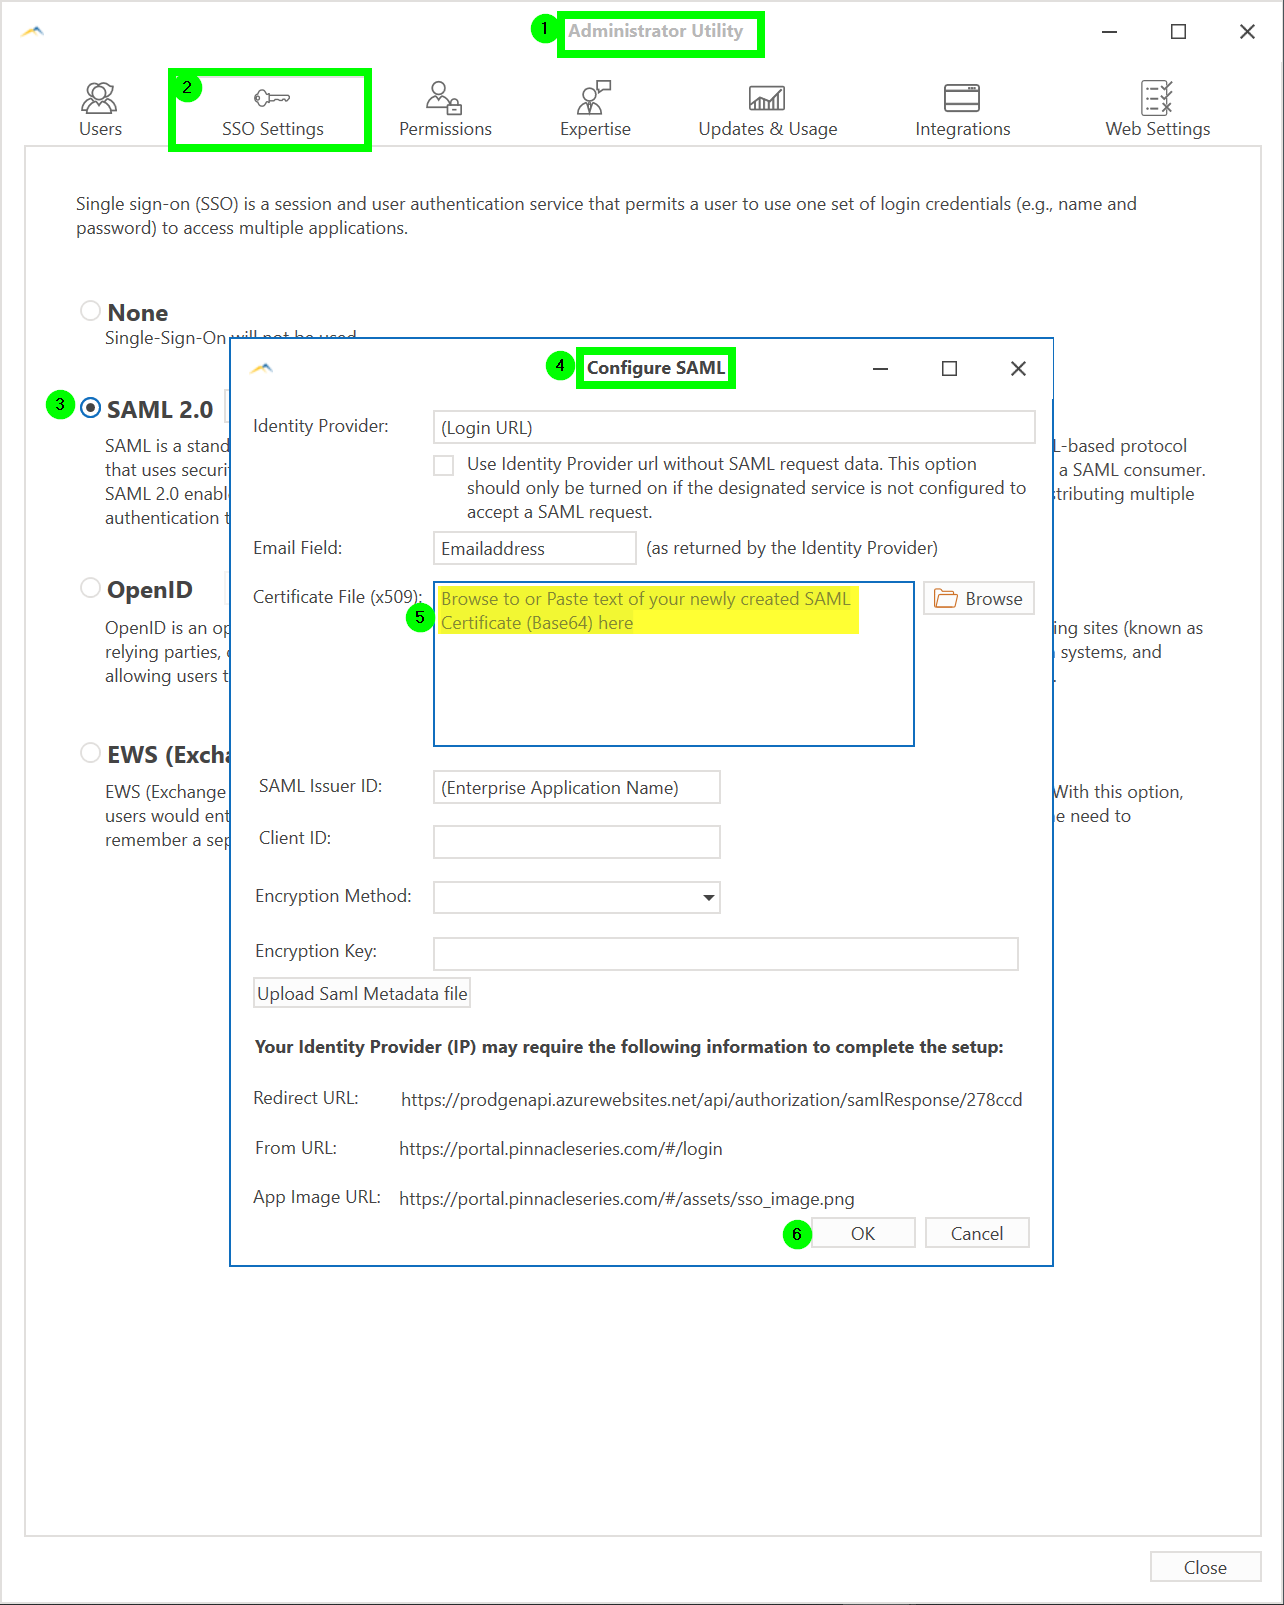The image size is (1284, 1605).
Task: Click OK in Configure SAML dialog
Action: tap(863, 1233)
